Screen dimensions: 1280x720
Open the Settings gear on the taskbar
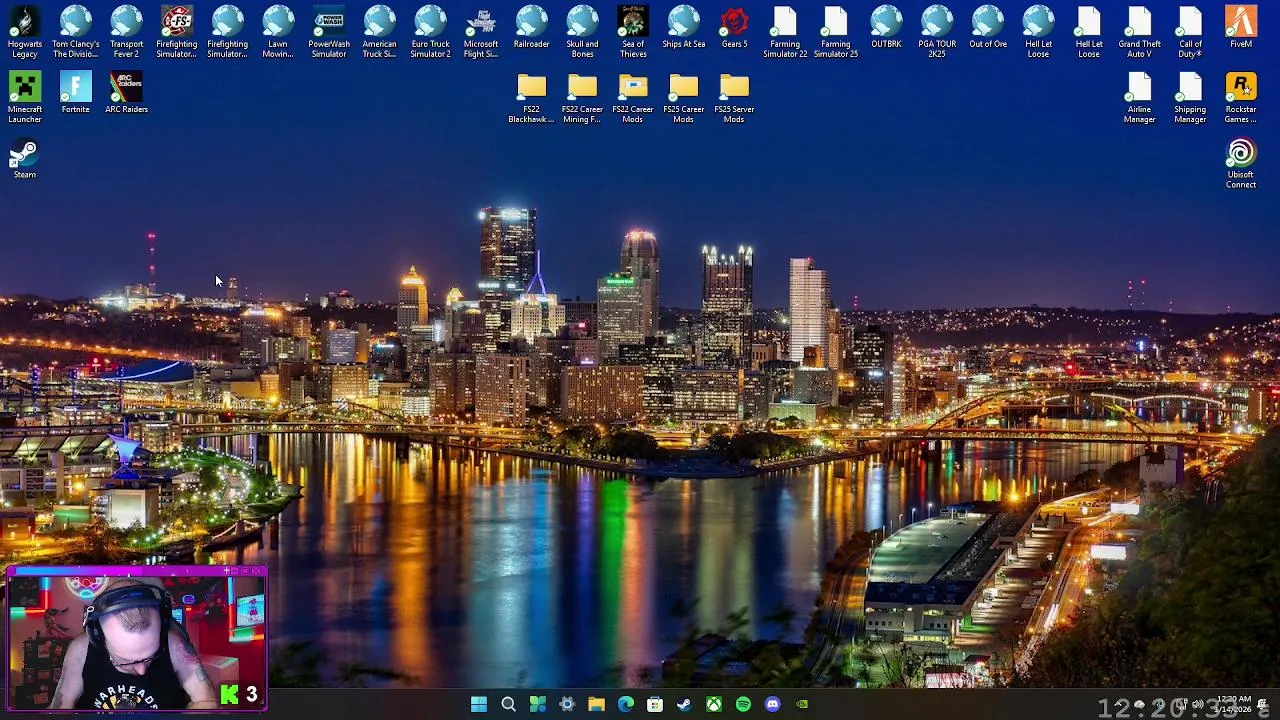(x=567, y=705)
